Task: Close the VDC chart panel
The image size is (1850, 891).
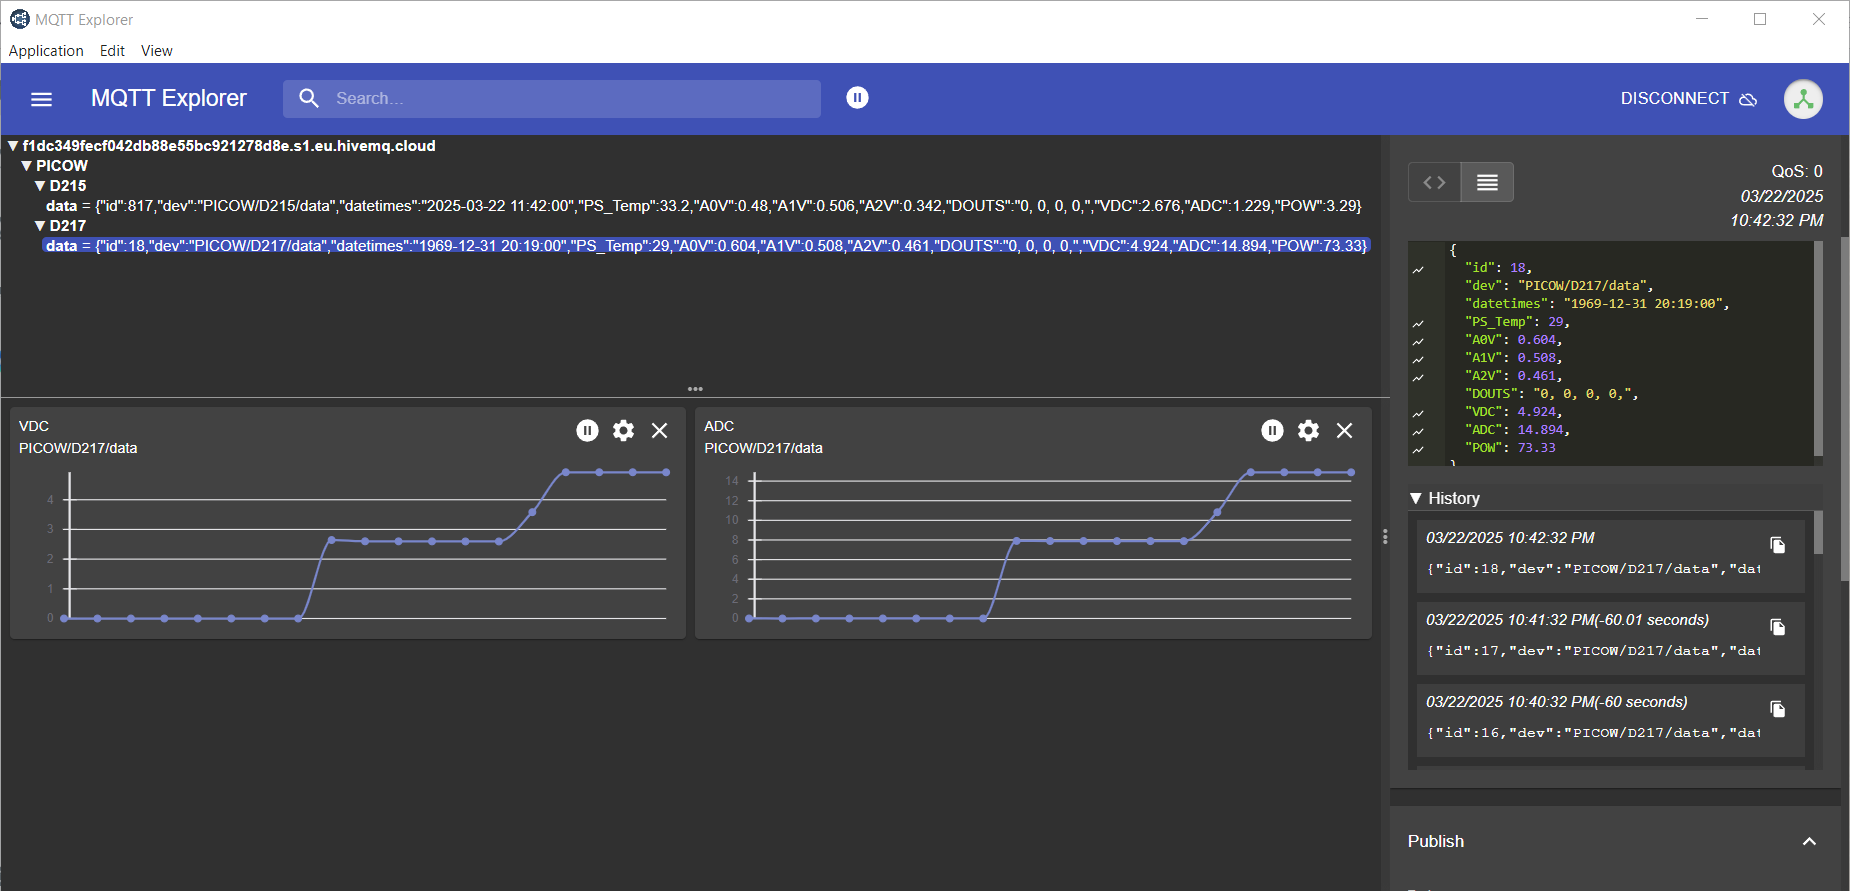Action: pos(659,430)
